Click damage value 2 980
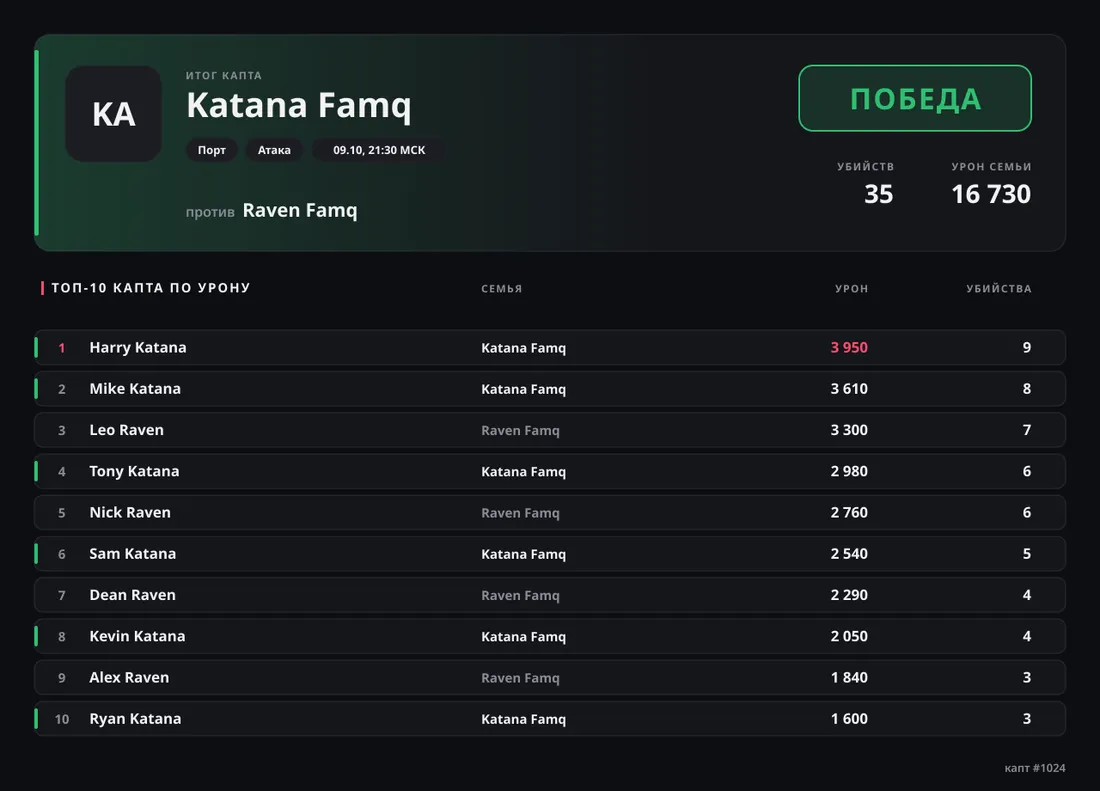Image resolution: width=1100 pixels, height=791 pixels. [x=849, y=472]
